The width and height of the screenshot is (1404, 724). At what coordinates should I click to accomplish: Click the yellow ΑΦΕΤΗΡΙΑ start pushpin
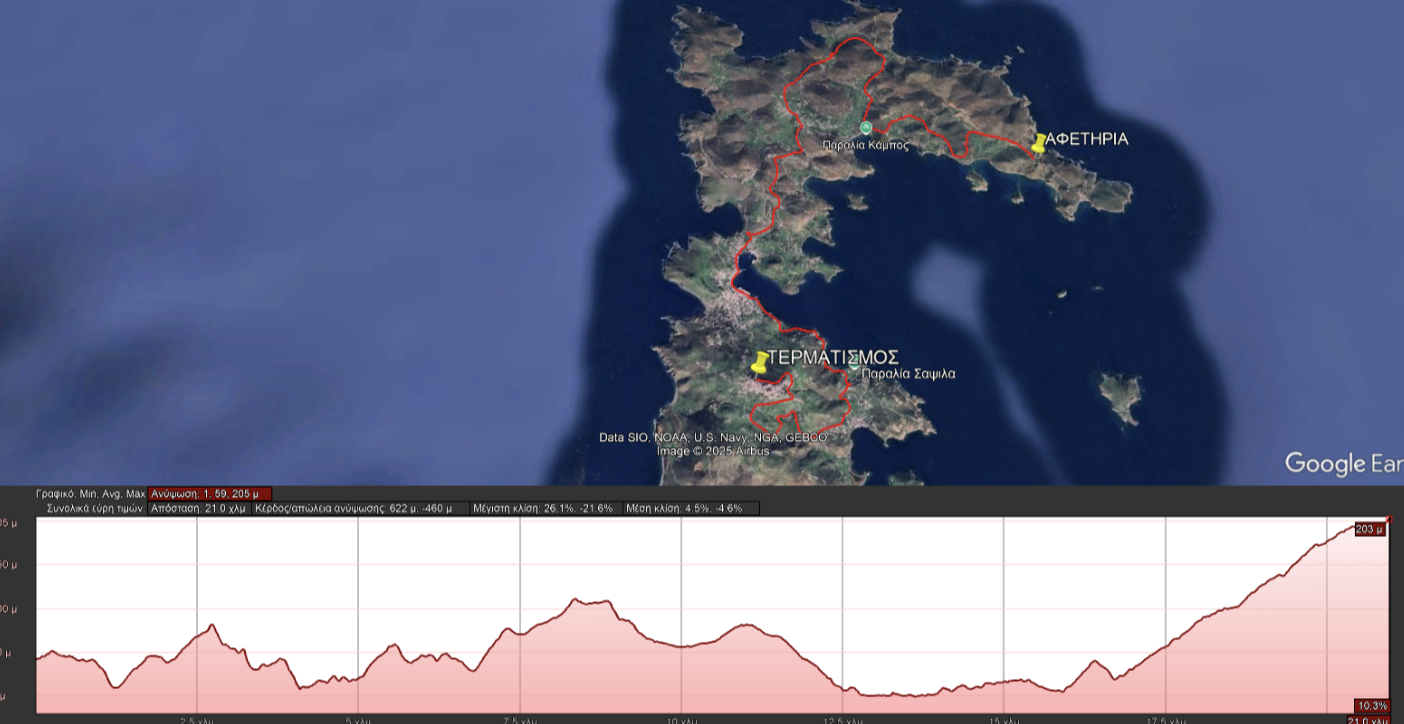pyautogui.click(x=1039, y=143)
